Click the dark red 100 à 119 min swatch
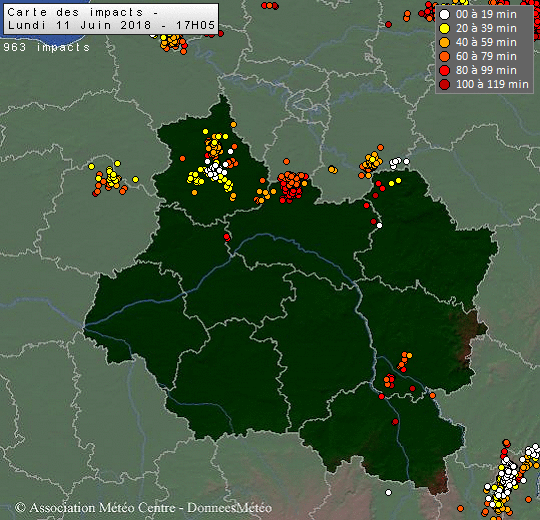This screenshot has height=520, width=540. [x=445, y=84]
